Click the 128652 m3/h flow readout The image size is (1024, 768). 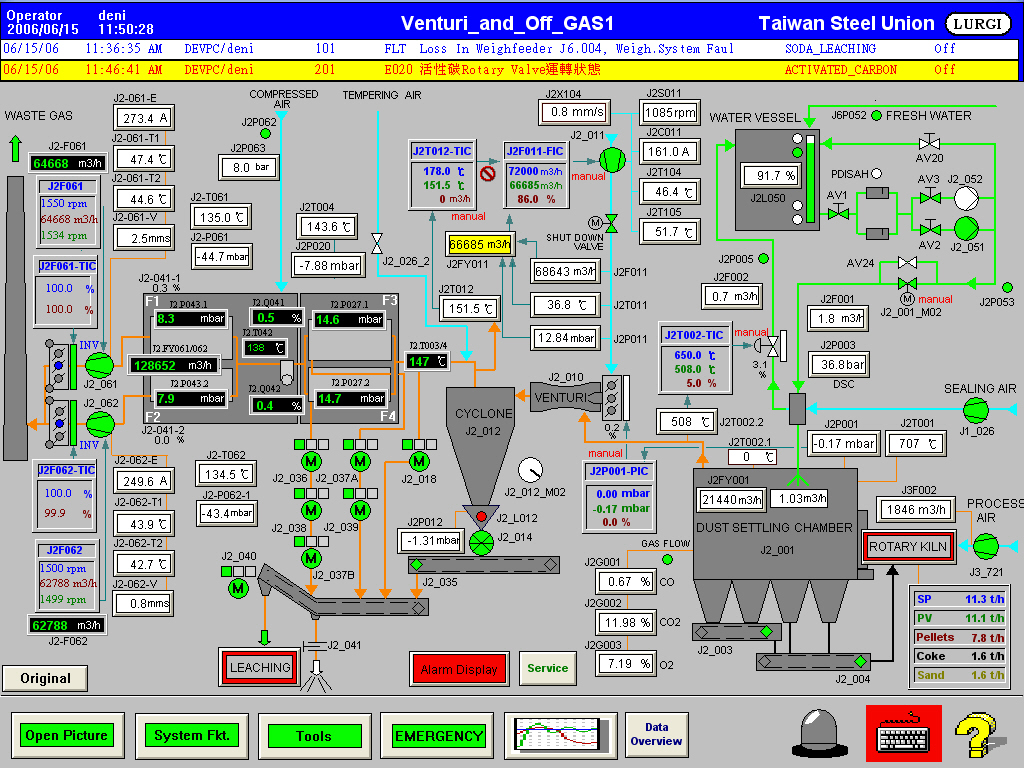click(x=174, y=365)
